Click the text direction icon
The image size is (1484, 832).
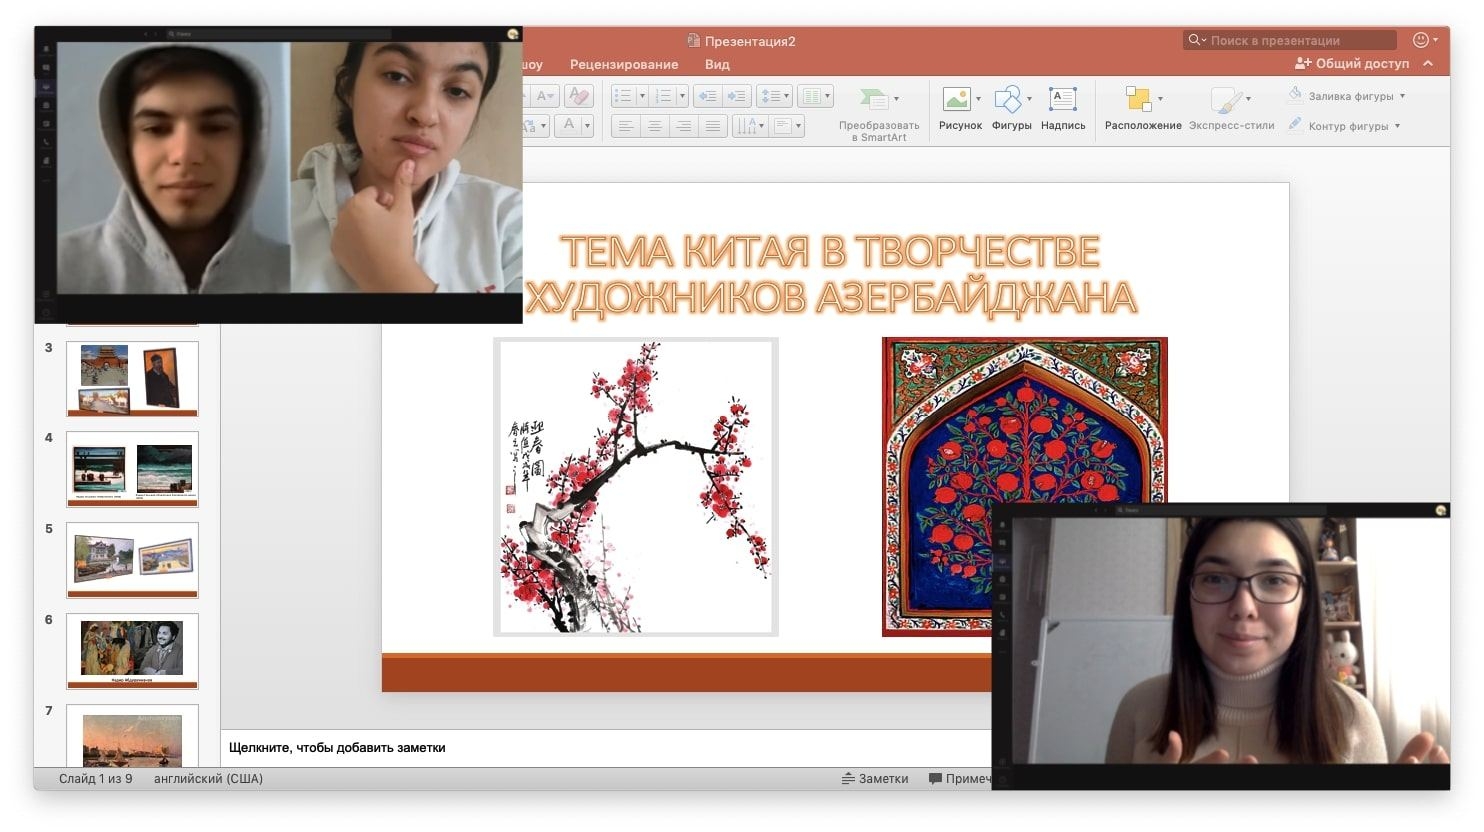point(749,126)
